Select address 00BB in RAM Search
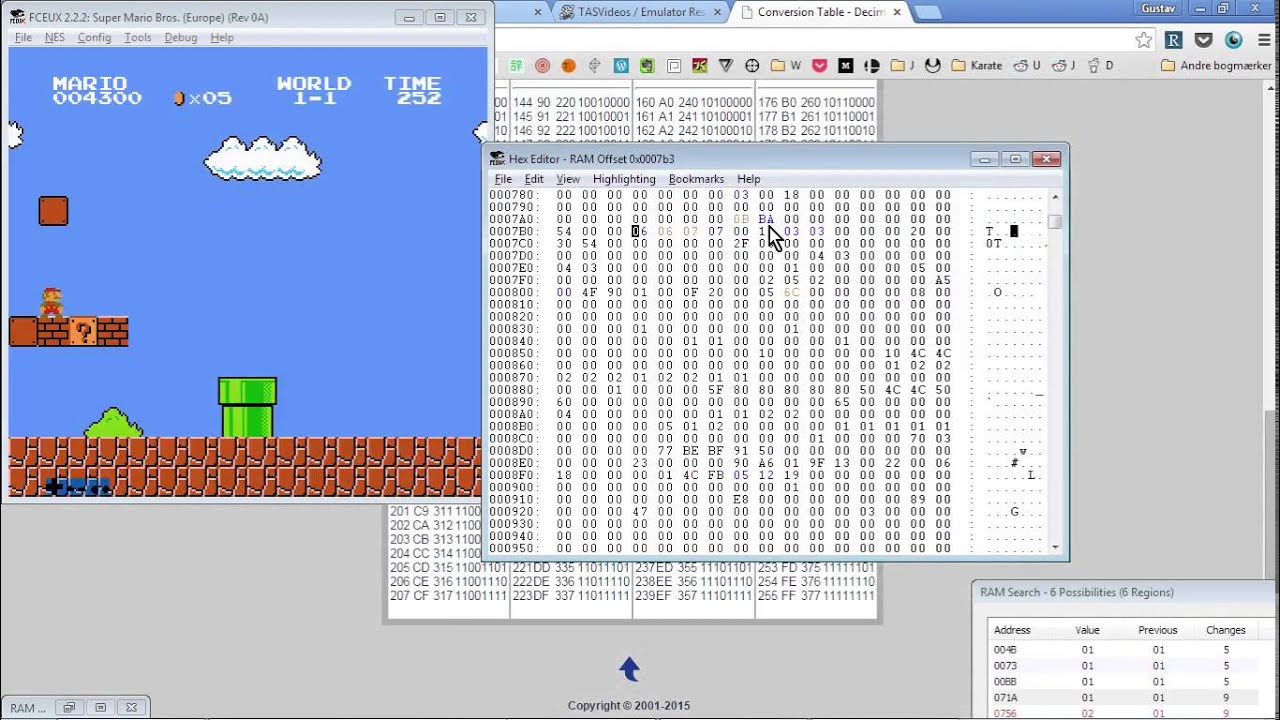This screenshot has width=1280, height=720. [1005, 681]
